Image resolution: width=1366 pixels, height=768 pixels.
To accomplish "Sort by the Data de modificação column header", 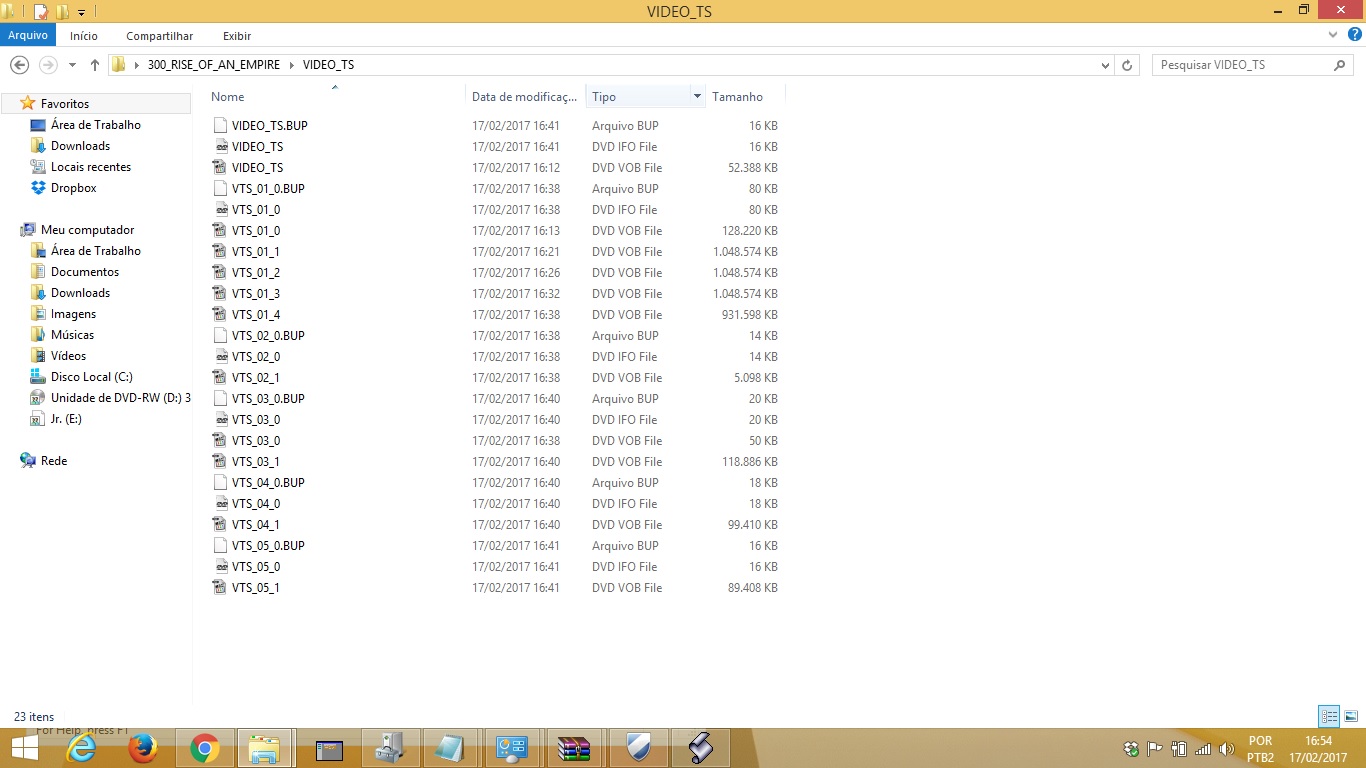I will 525,97.
